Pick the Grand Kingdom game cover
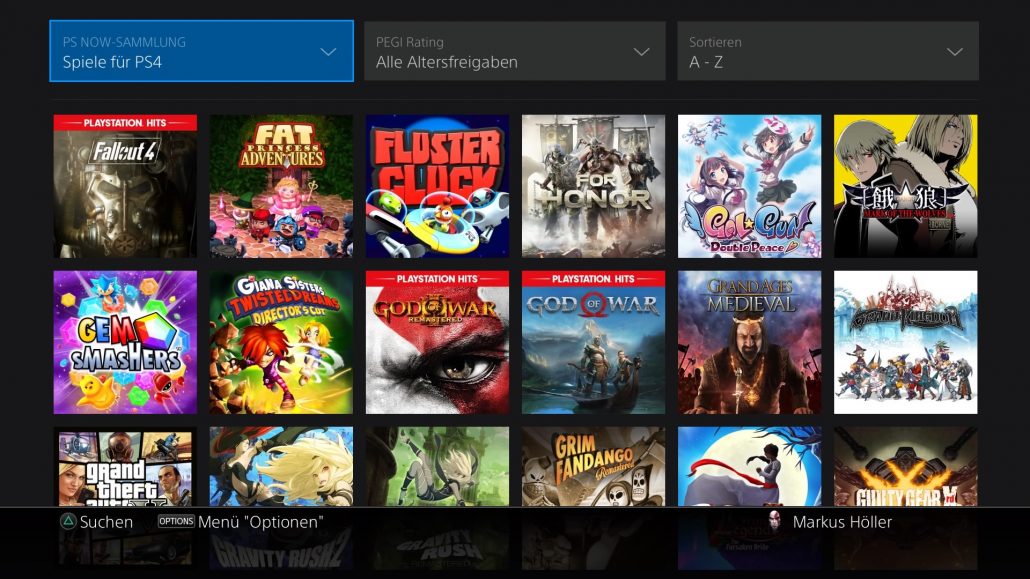The width and height of the screenshot is (1030, 579). pos(906,342)
